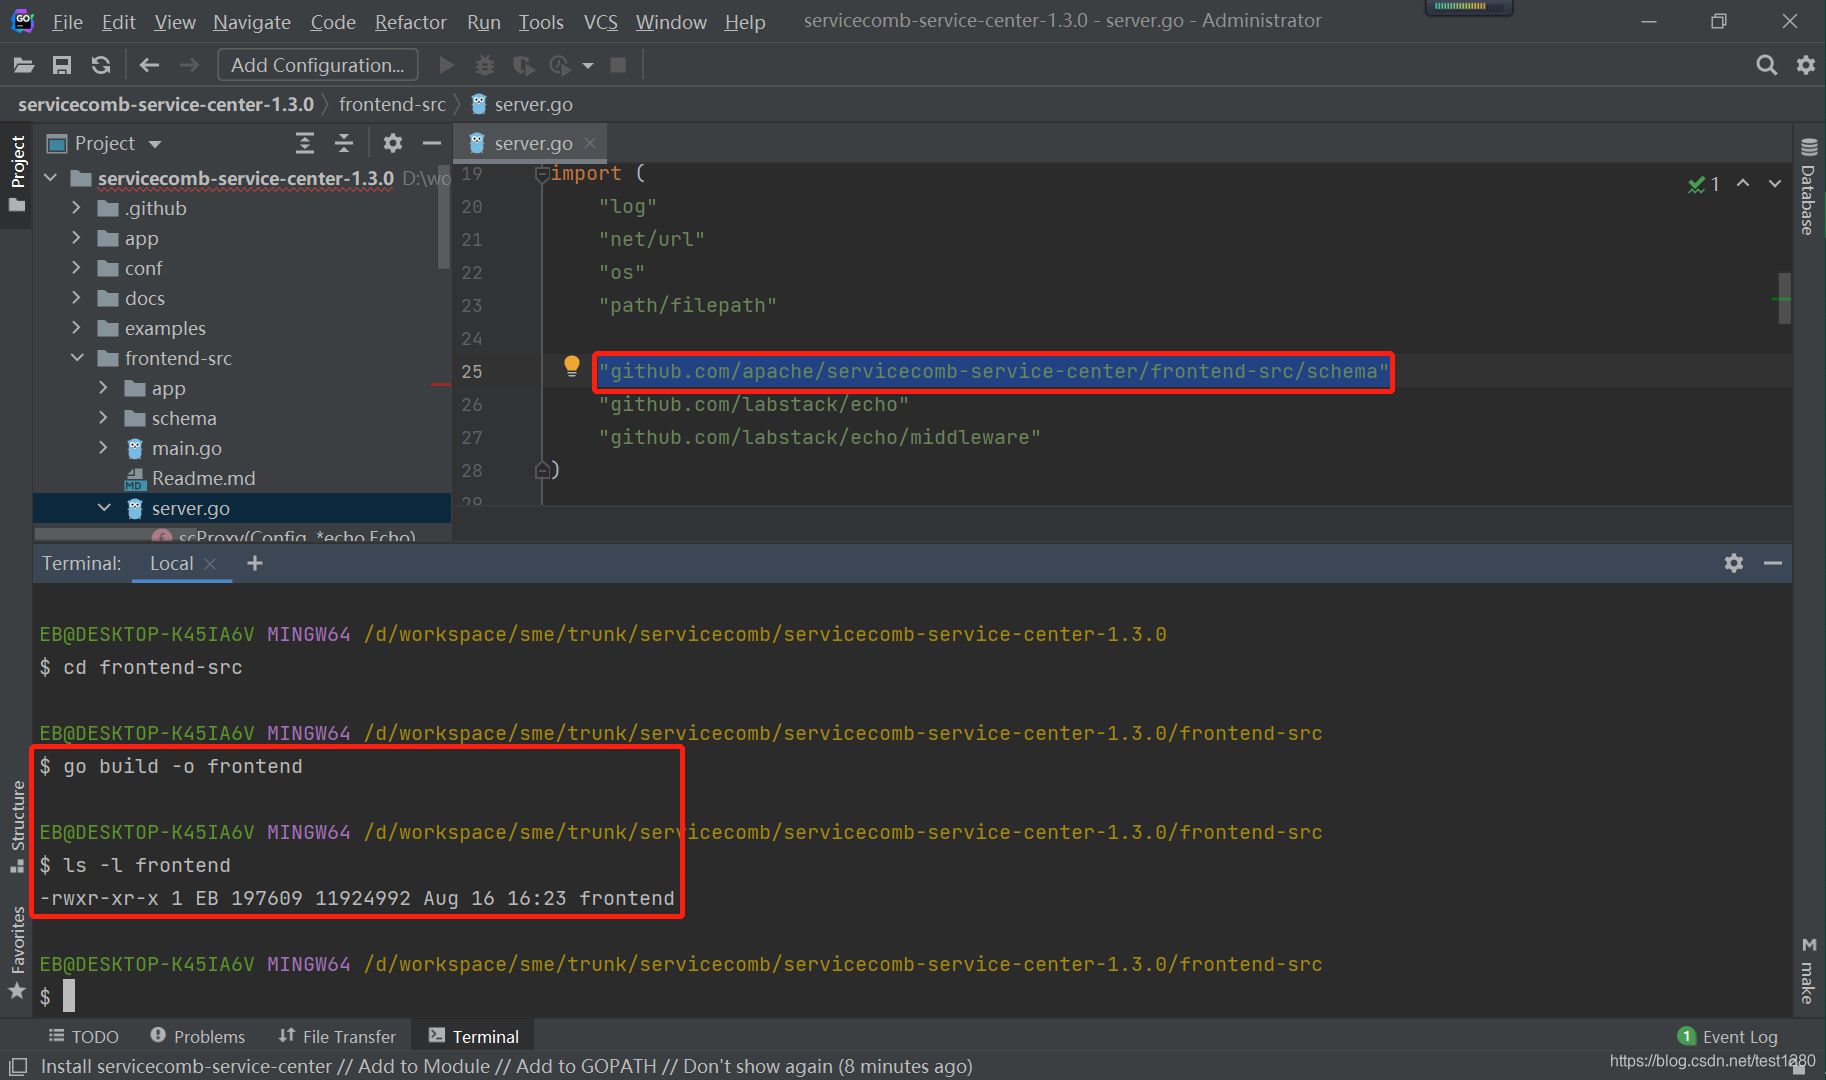1826x1080 pixels.
Task: Click the lightbulb intention icon on line 25
Action: point(572,366)
